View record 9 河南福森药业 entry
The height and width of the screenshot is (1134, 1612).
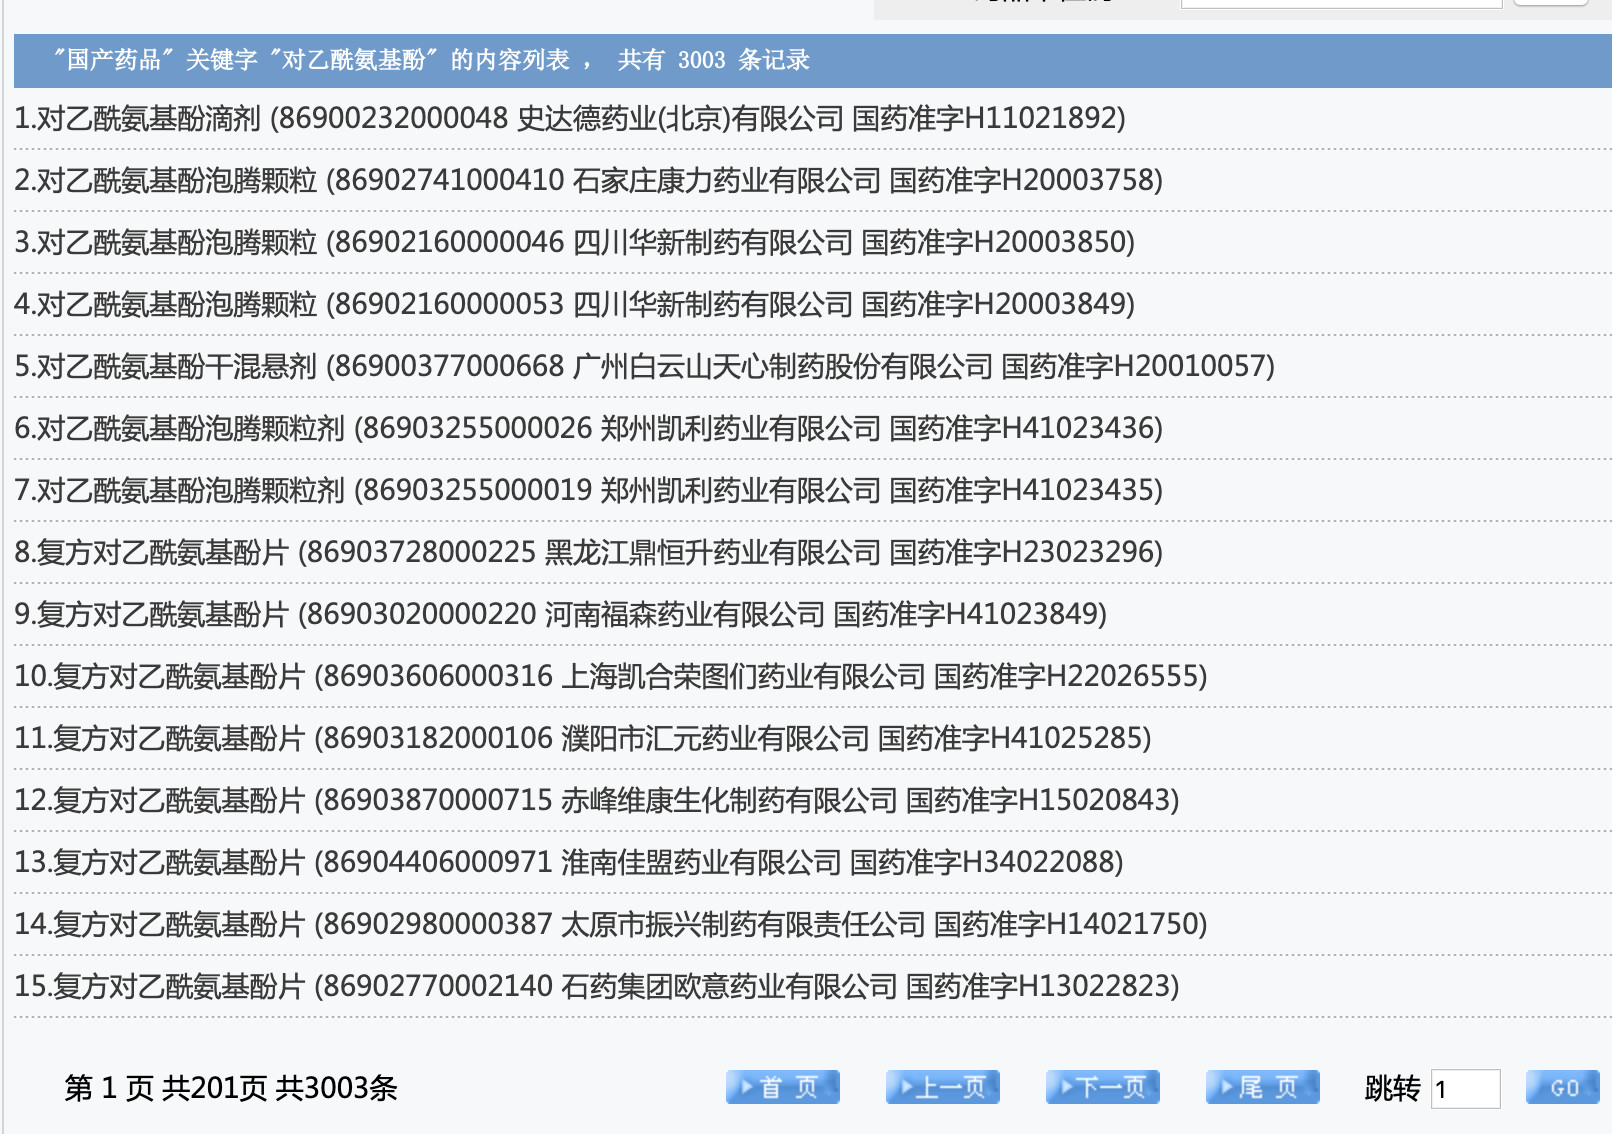[560, 615]
